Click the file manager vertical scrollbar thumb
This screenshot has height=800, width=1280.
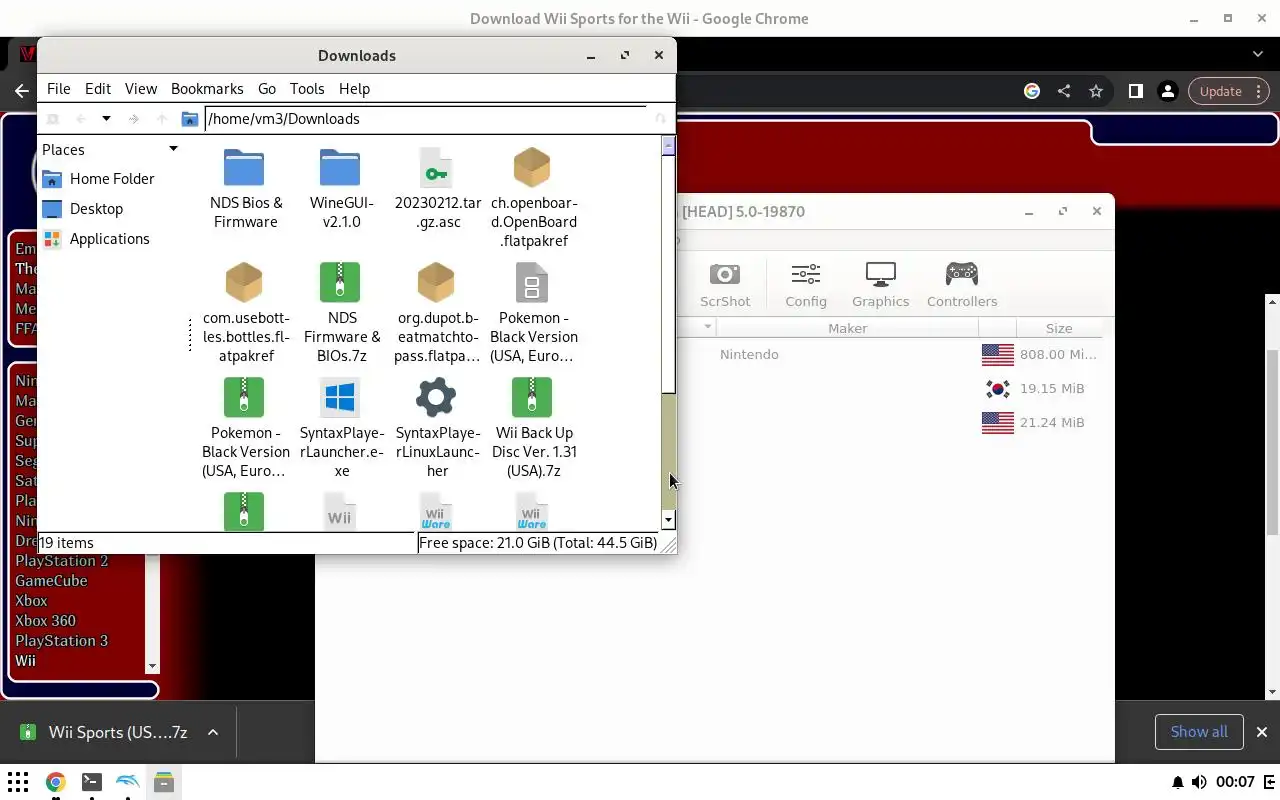pos(669,274)
